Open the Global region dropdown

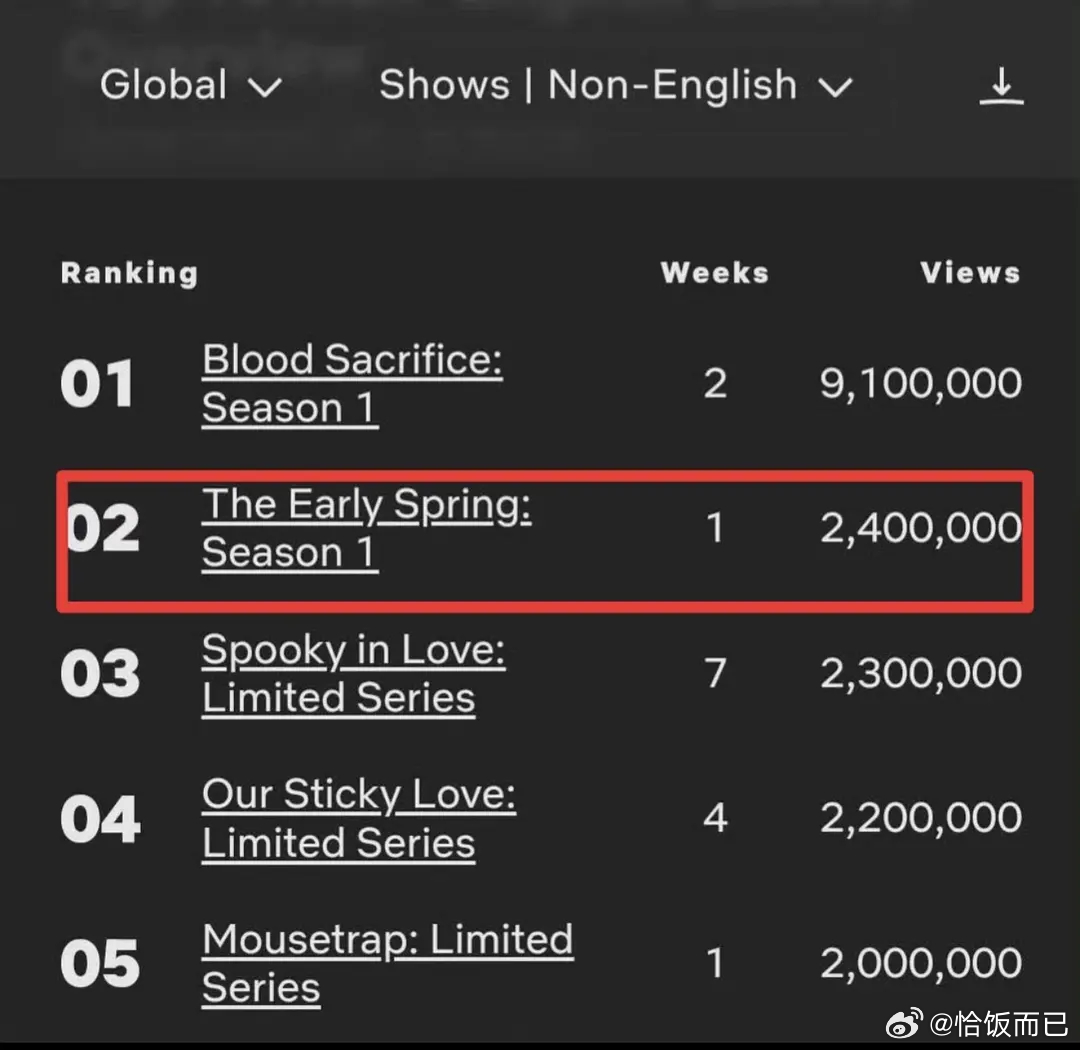191,85
